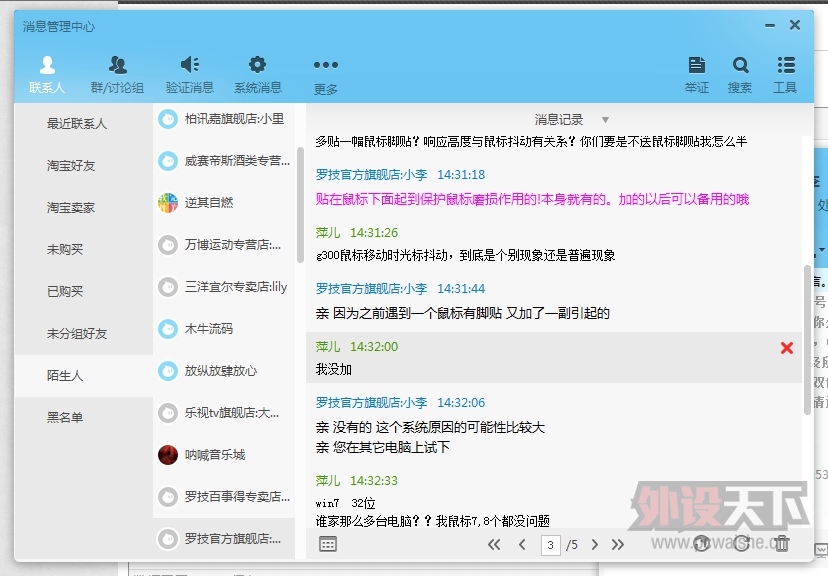Open contact 逆其自然
The image size is (828, 576).
tap(224, 203)
